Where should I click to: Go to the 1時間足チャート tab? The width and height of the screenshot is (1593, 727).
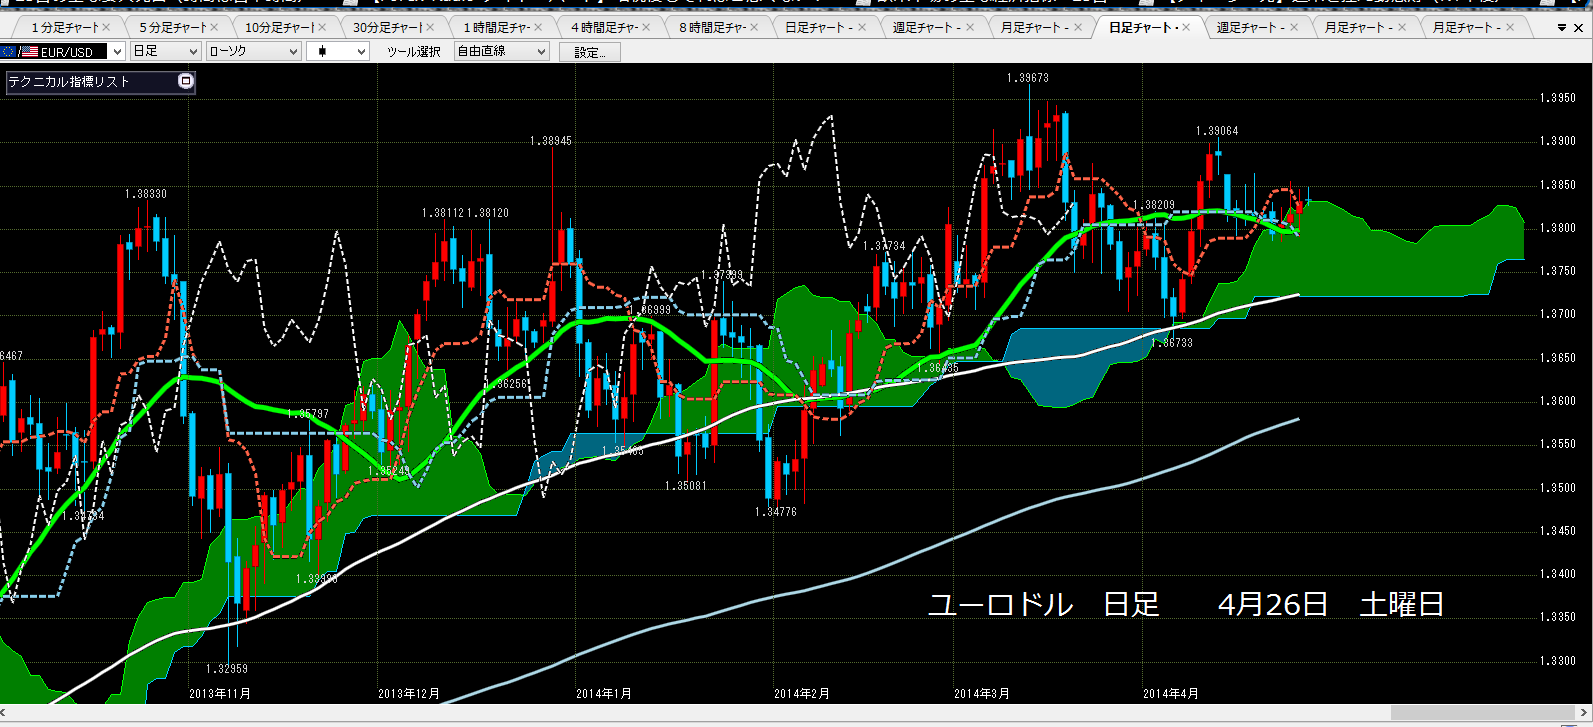pyautogui.click(x=496, y=27)
